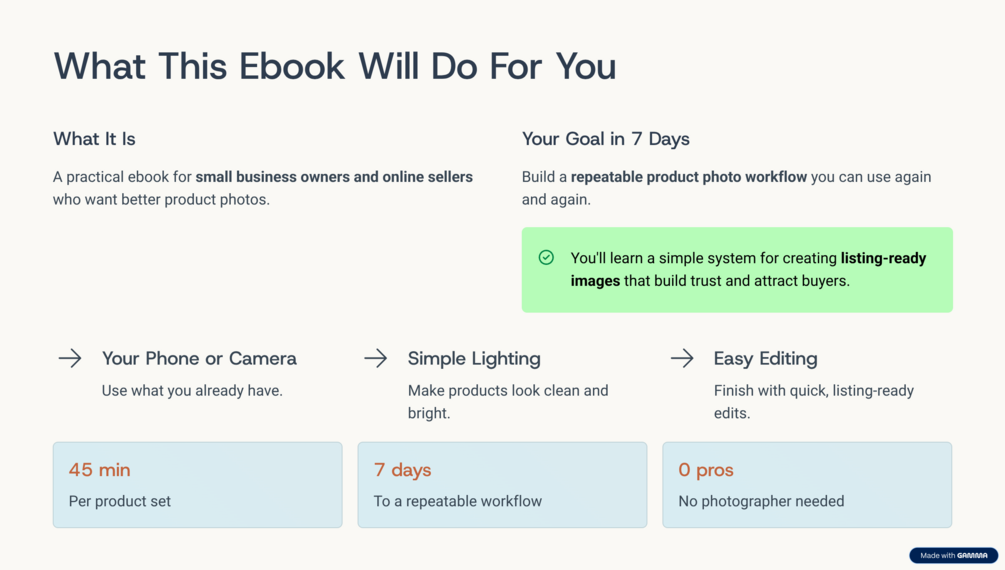Select the 7 days stat card
The height and width of the screenshot is (570, 1005).
pyautogui.click(x=502, y=485)
